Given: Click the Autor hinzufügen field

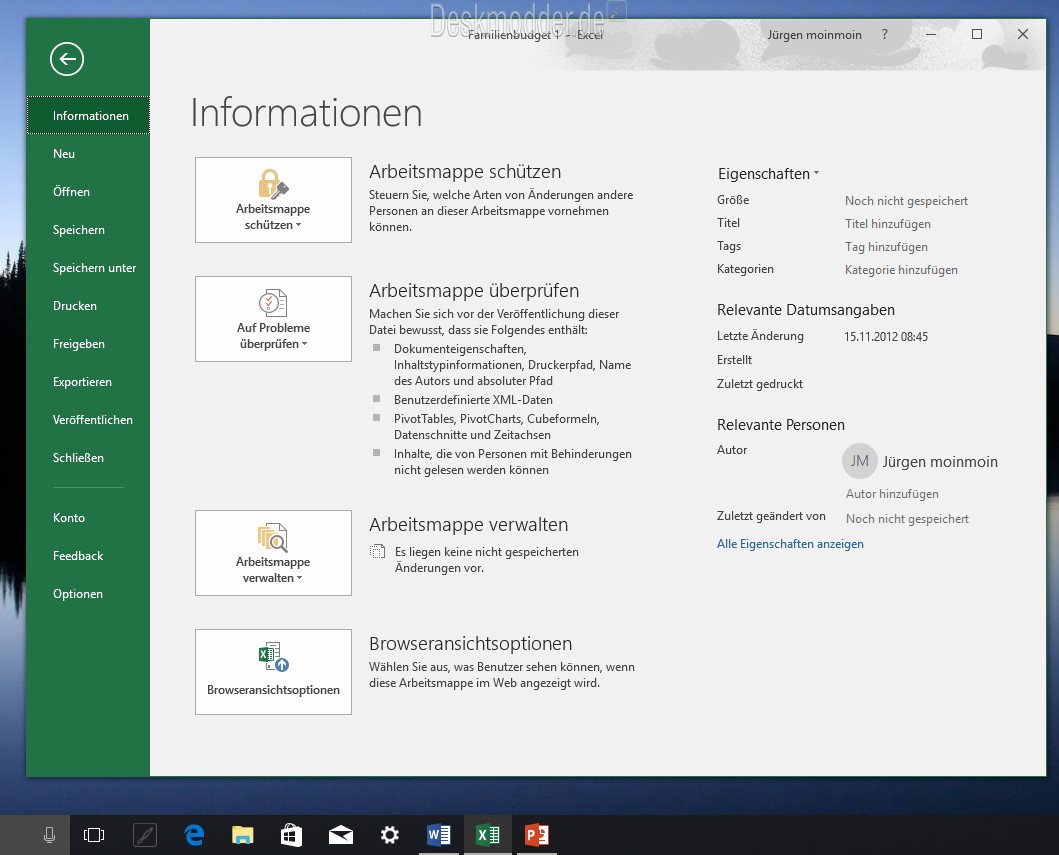Looking at the screenshot, I should [892, 494].
